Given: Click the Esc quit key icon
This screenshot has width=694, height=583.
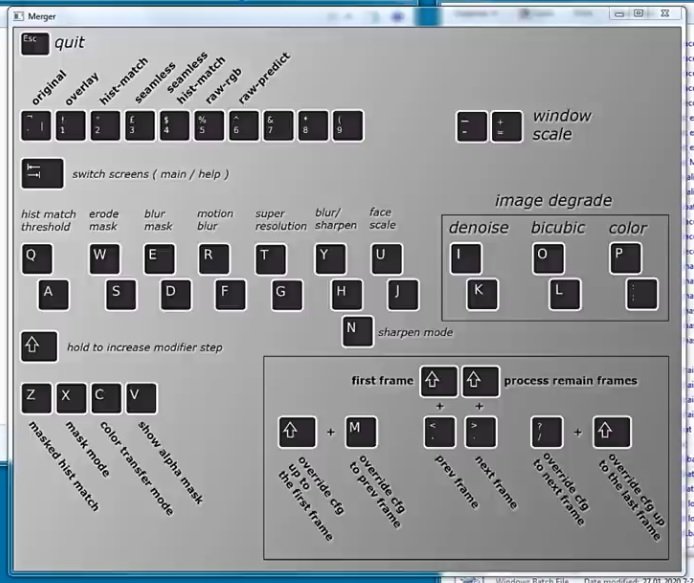Looking at the screenshot, I should 35,43.
